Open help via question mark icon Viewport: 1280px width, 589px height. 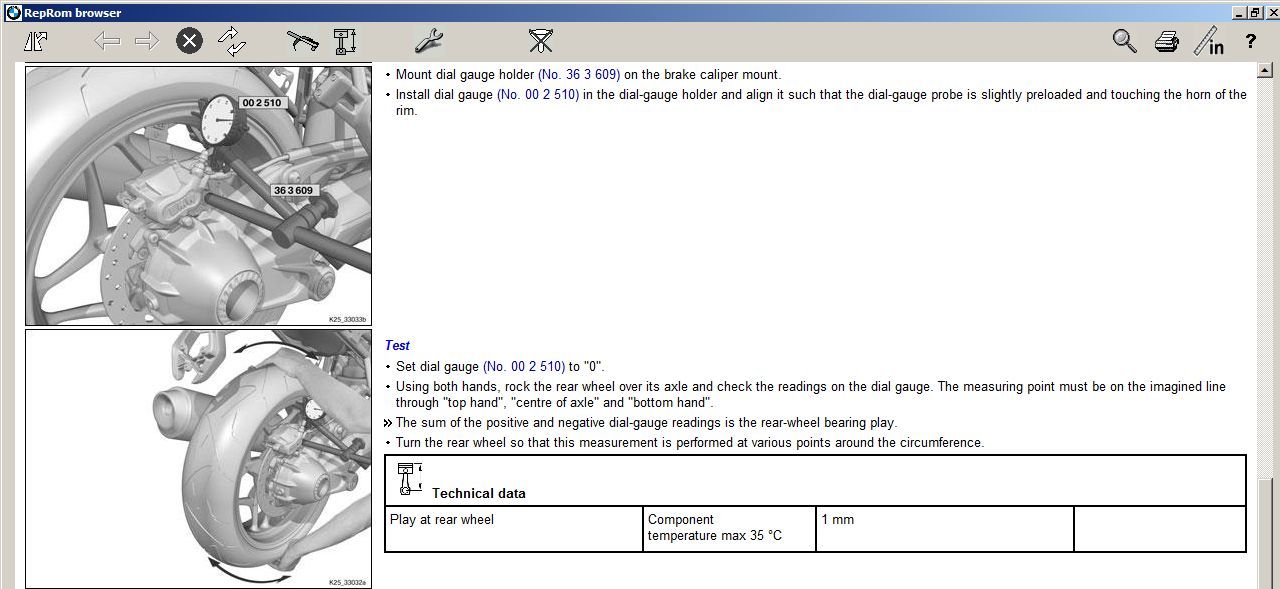(1250, 41)
